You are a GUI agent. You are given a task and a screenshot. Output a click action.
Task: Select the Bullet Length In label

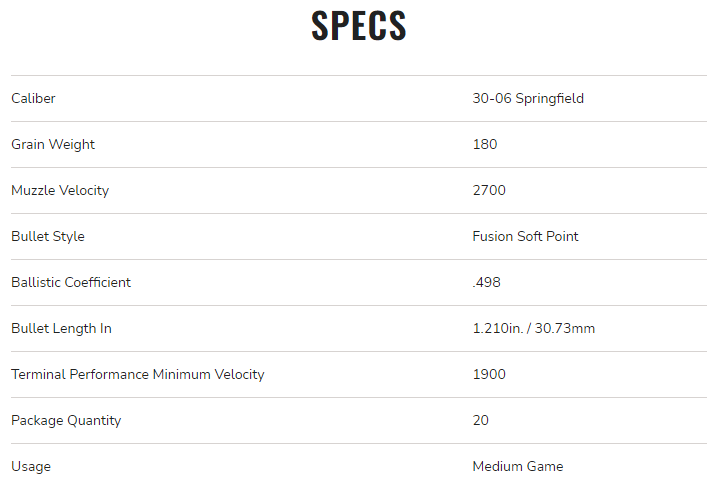tap(62, 329)
